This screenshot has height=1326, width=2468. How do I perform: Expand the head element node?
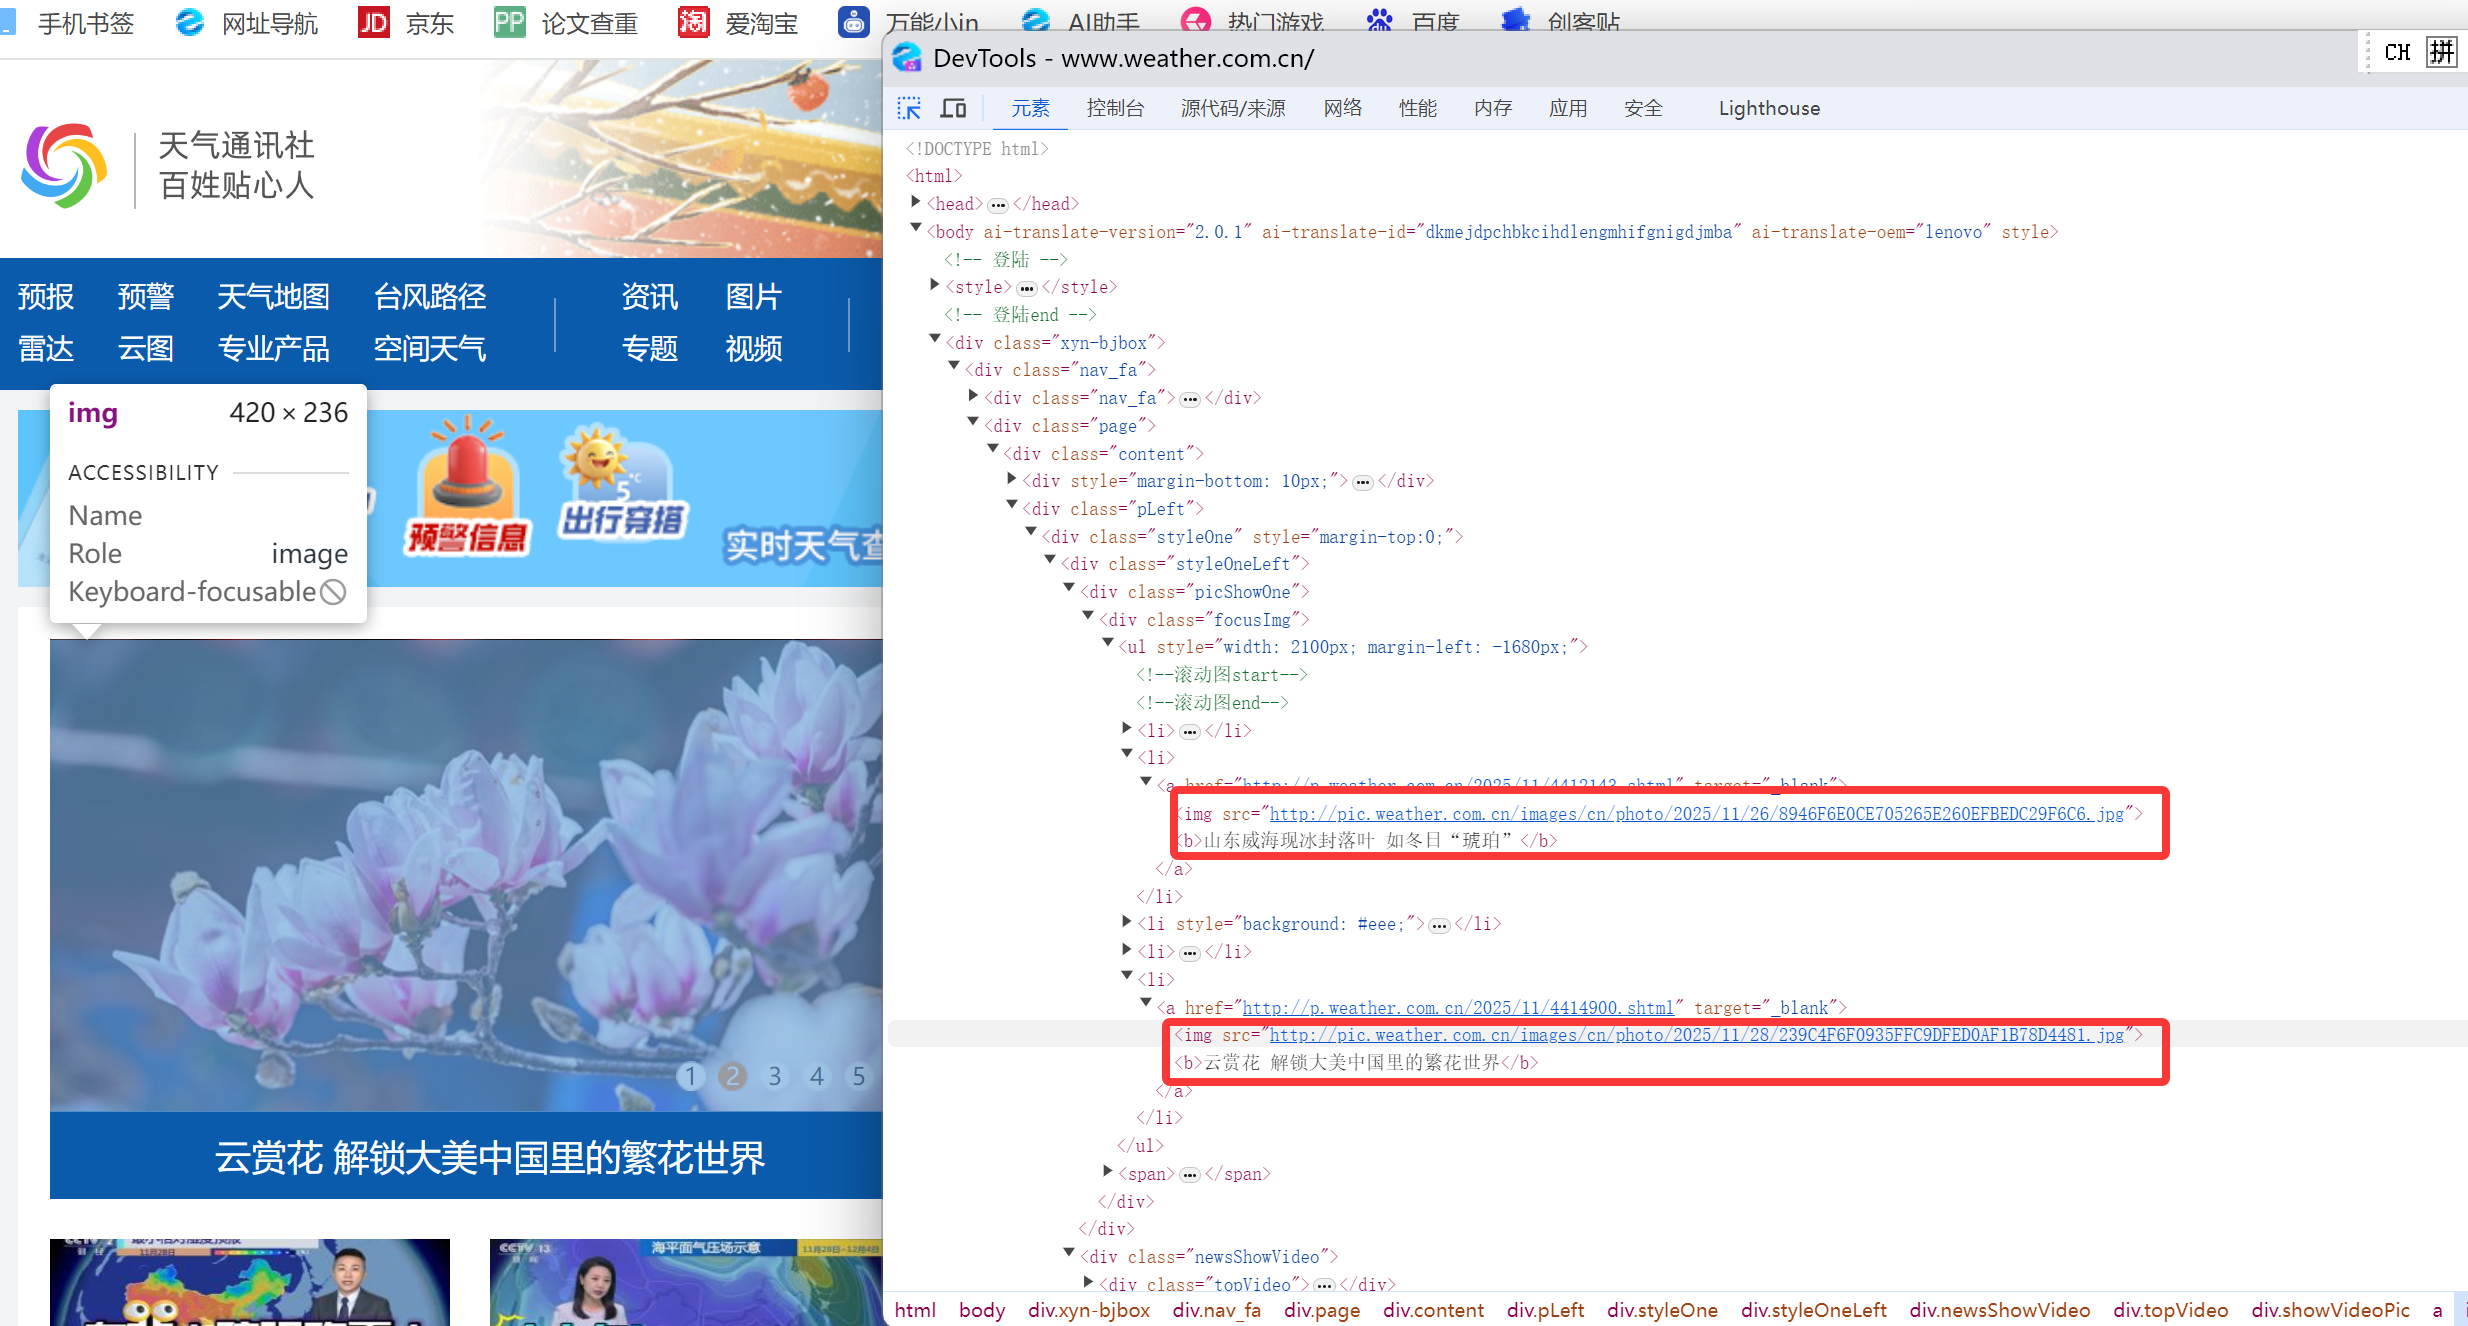pyautogui.click(x=916, y=203)
